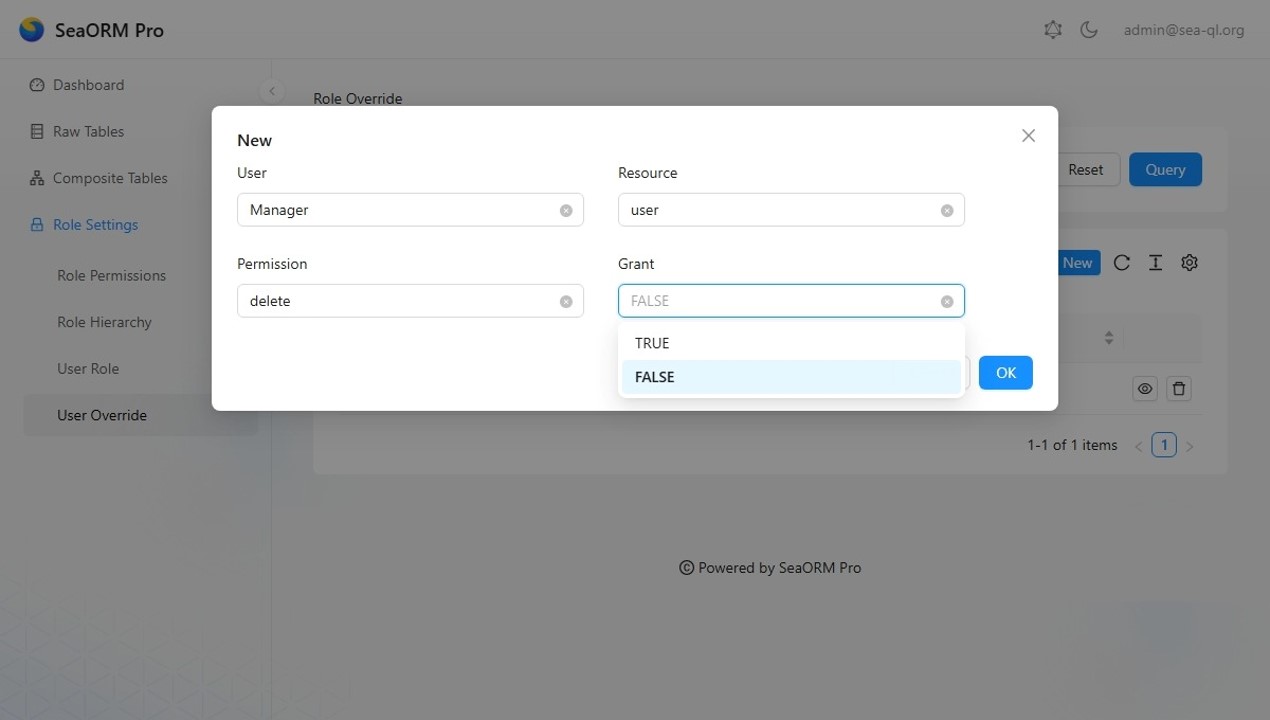Image resolution: width=1270 pixels, height=720 pixels.
Task: Clear the User field value Manager
Action: click(566, 211)
